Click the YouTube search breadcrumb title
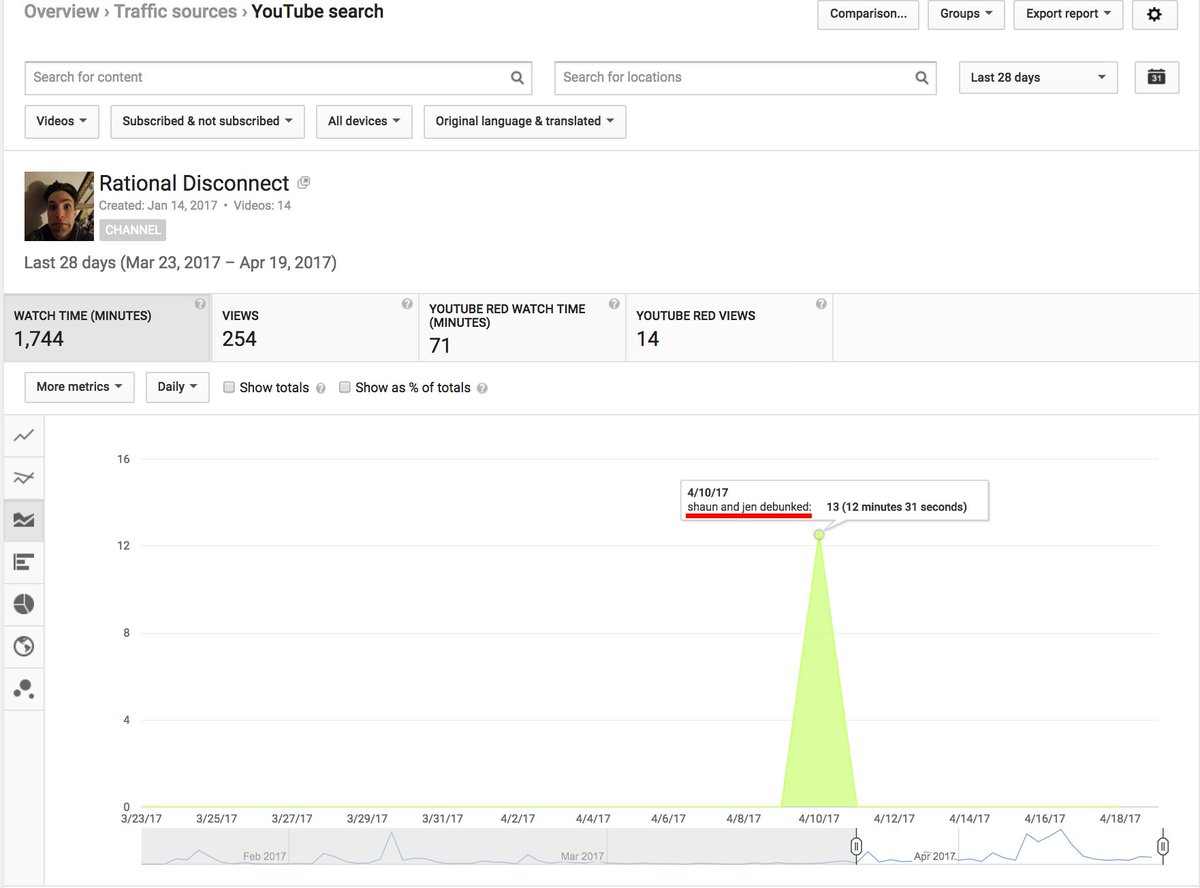The width and height of the screenshot is (1200, 888). click(317, 12)
